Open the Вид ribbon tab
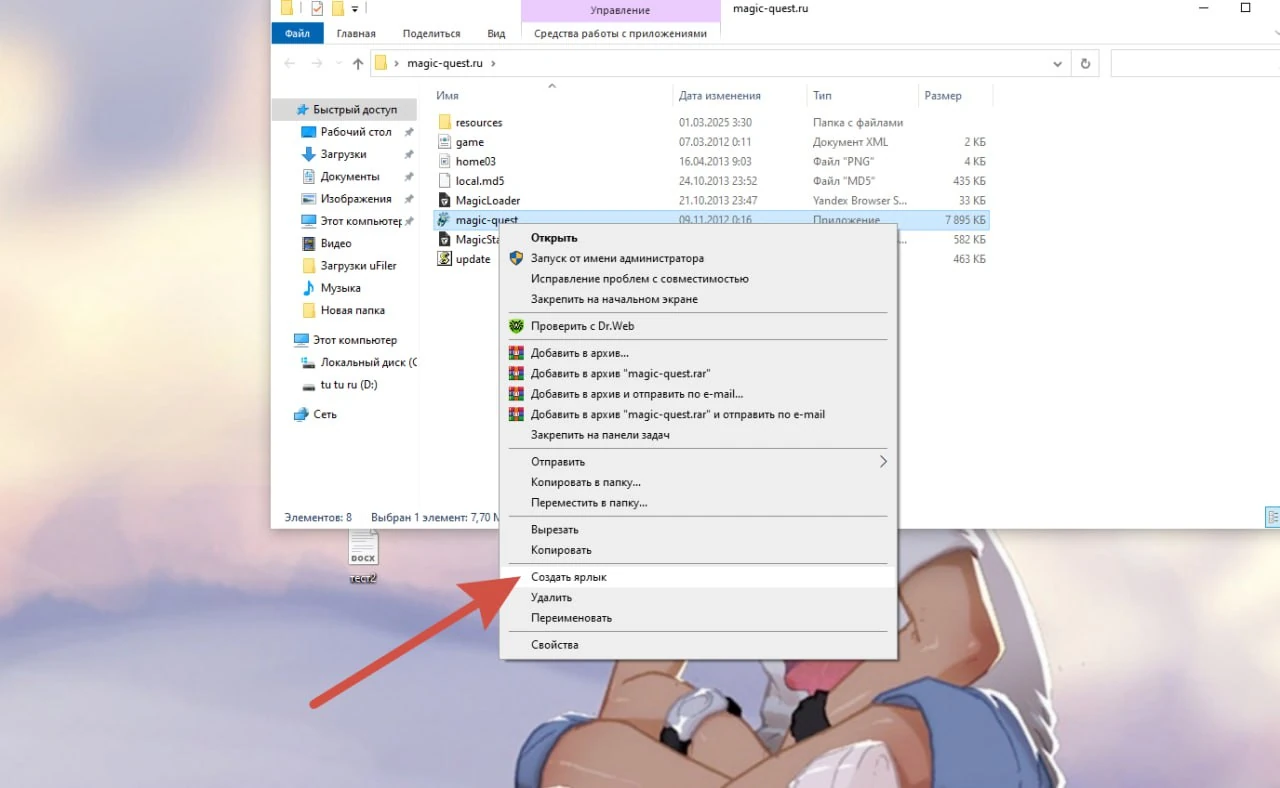Screen dimensions: 1280x788 point(496,33)
